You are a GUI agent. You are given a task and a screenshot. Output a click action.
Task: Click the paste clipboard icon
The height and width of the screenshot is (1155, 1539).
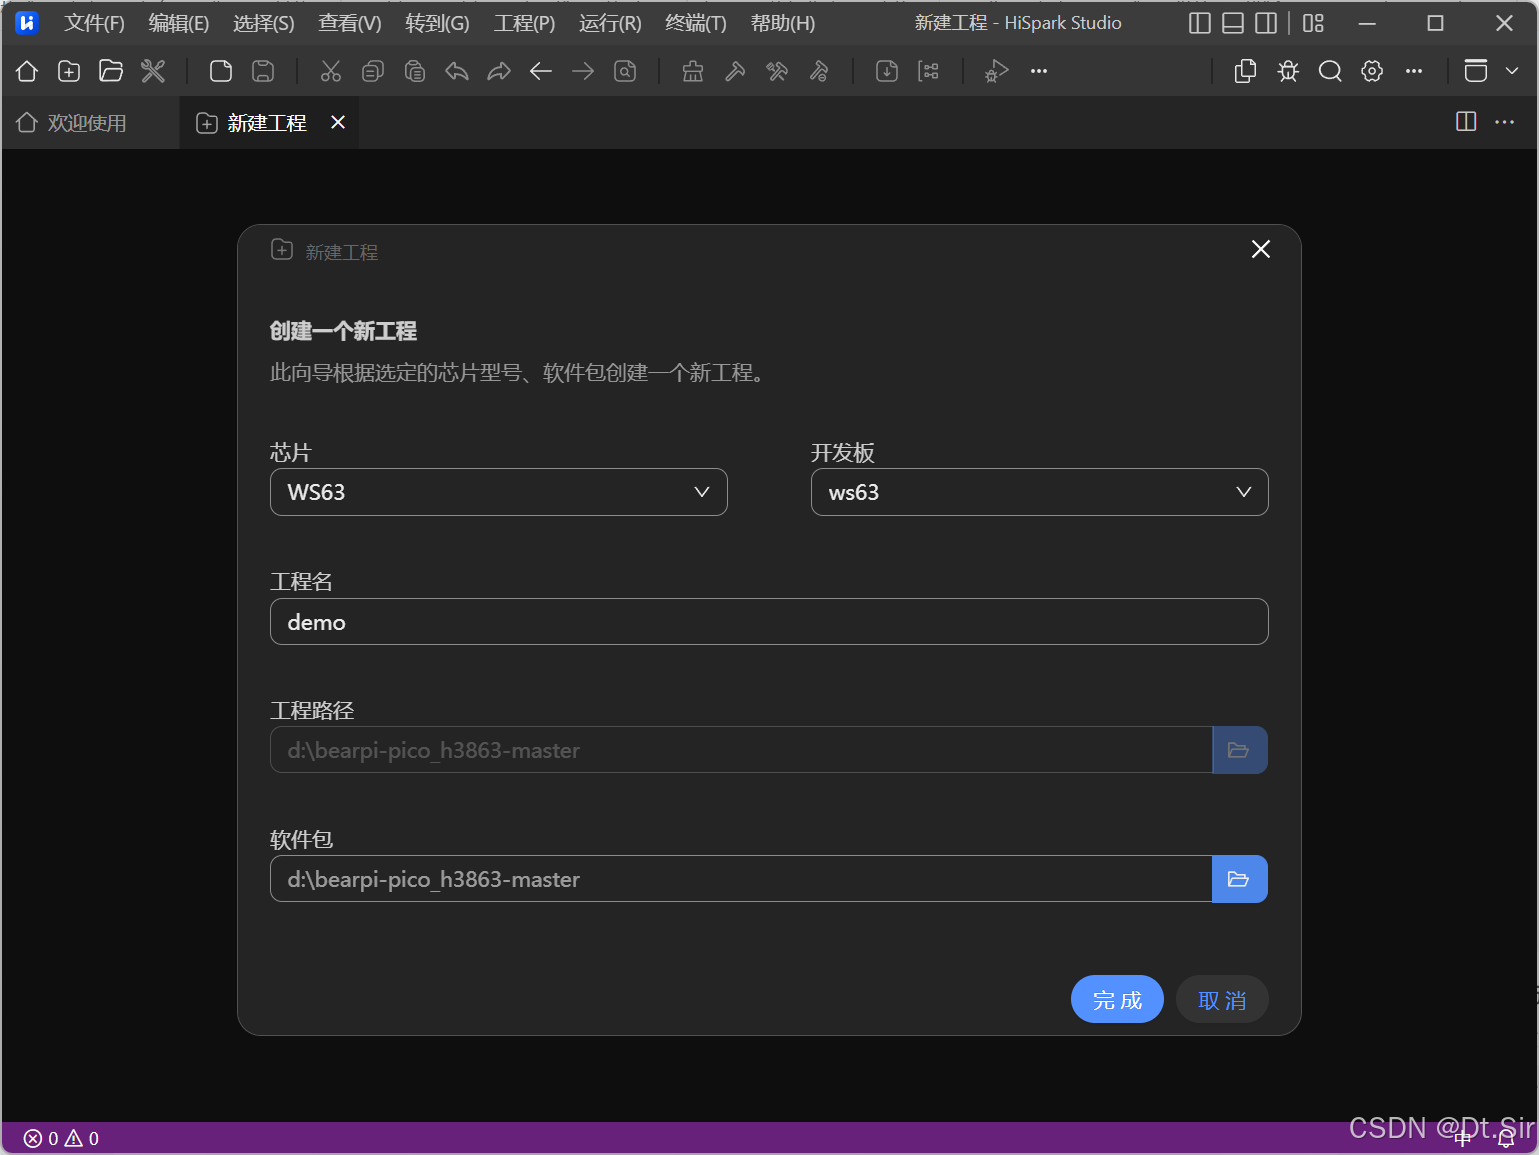tap(415, 71)
